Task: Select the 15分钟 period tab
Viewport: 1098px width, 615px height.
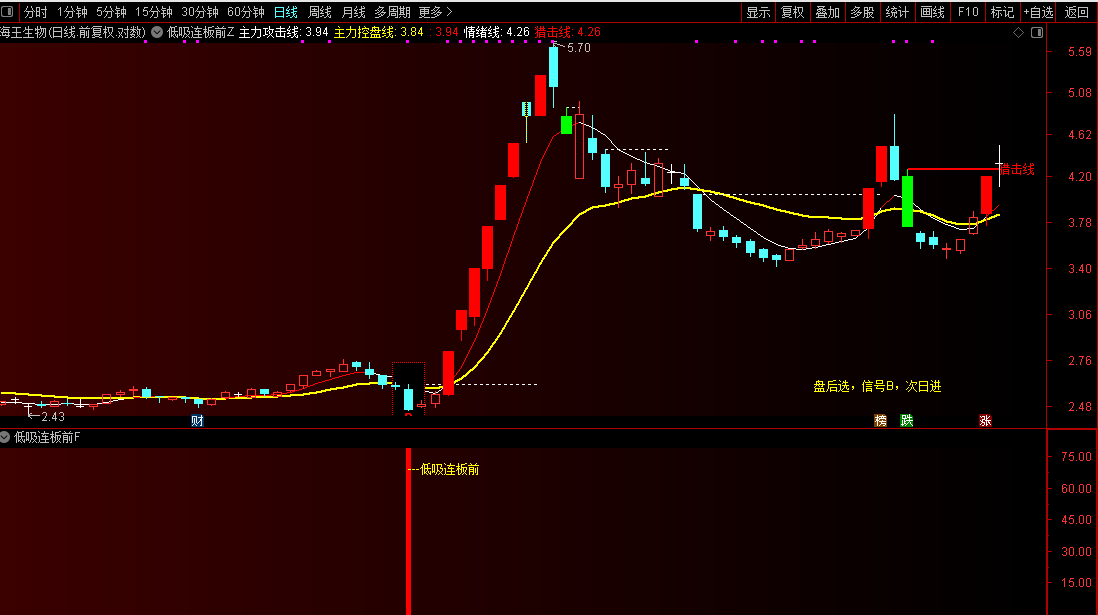Action: point(153,12)
